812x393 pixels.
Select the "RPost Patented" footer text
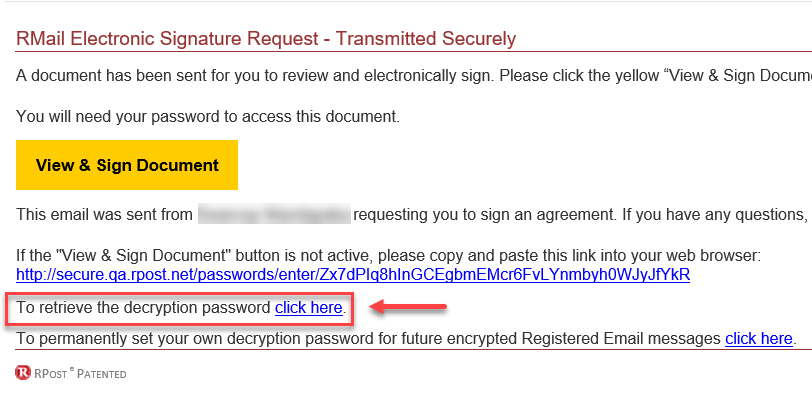click(80, 373)
